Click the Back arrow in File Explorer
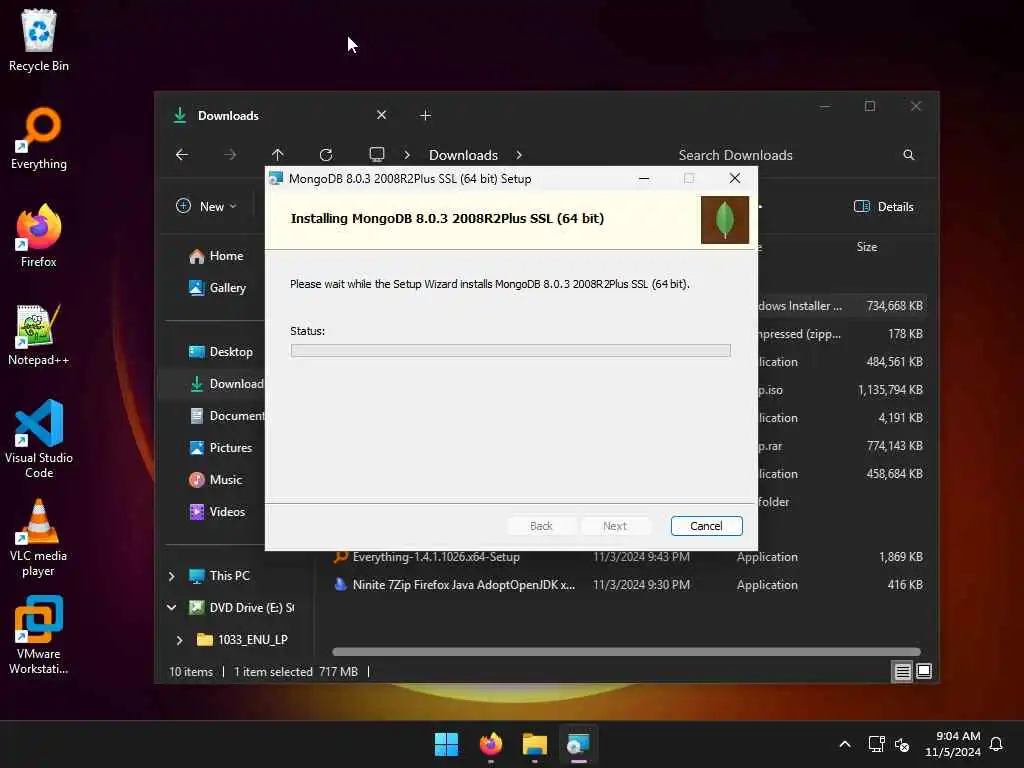Screen dimensions: 1024x768 [x=182, y=155]
